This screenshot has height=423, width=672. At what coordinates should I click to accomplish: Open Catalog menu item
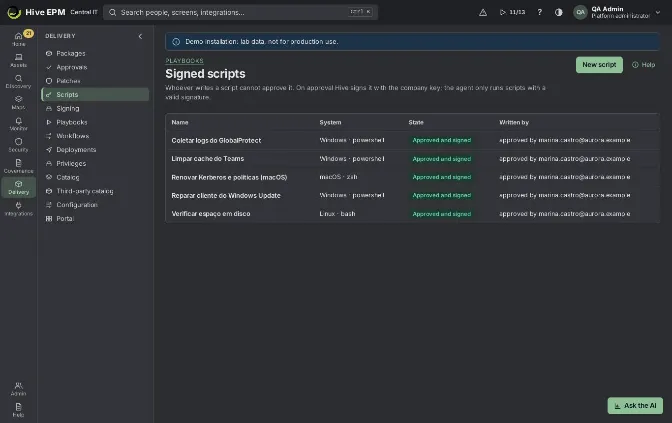95,177
